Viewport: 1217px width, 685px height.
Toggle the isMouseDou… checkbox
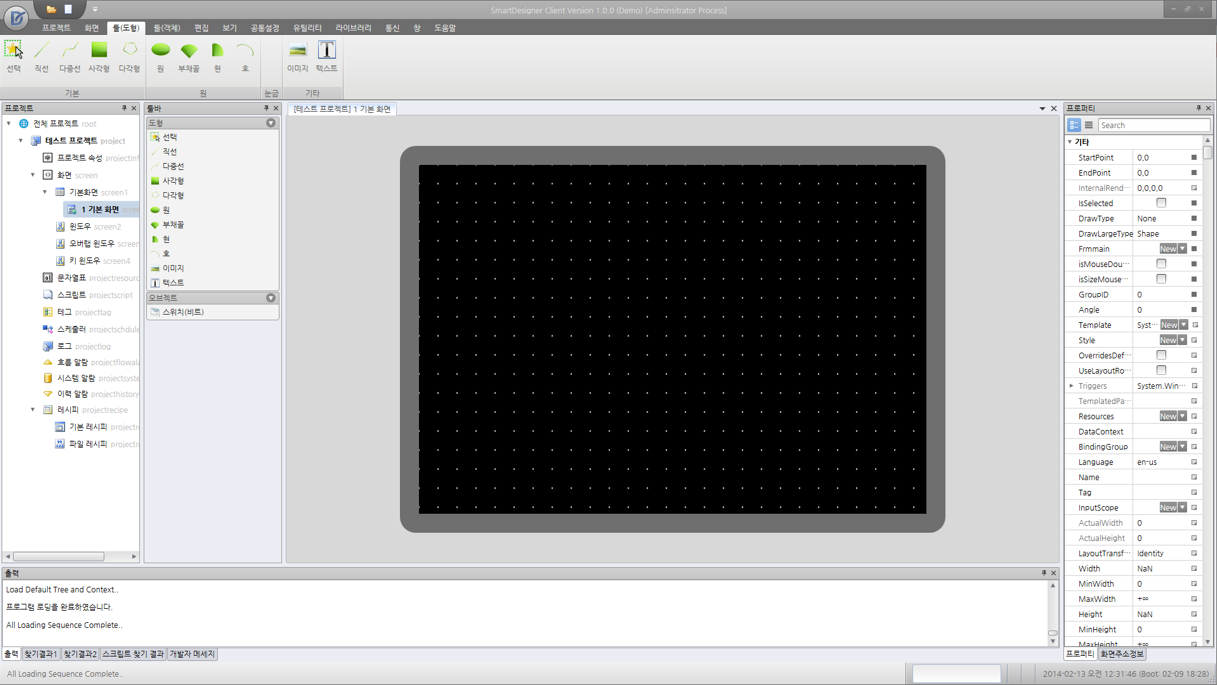pyautogui.click(x=1161, y=264)
